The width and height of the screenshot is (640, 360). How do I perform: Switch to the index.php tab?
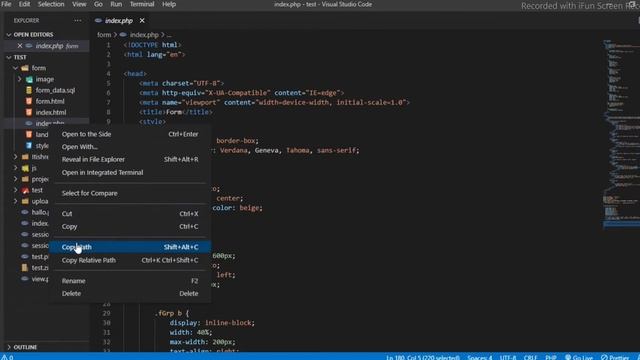click(119, 20)
